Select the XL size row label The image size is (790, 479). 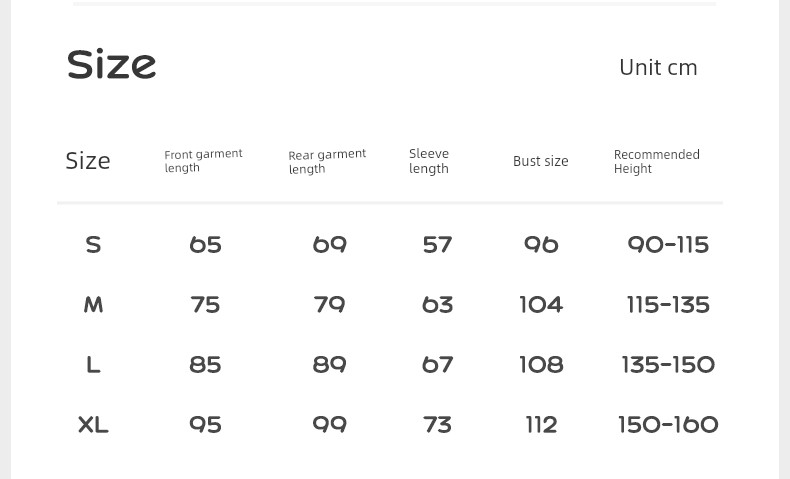coord(93,425)
